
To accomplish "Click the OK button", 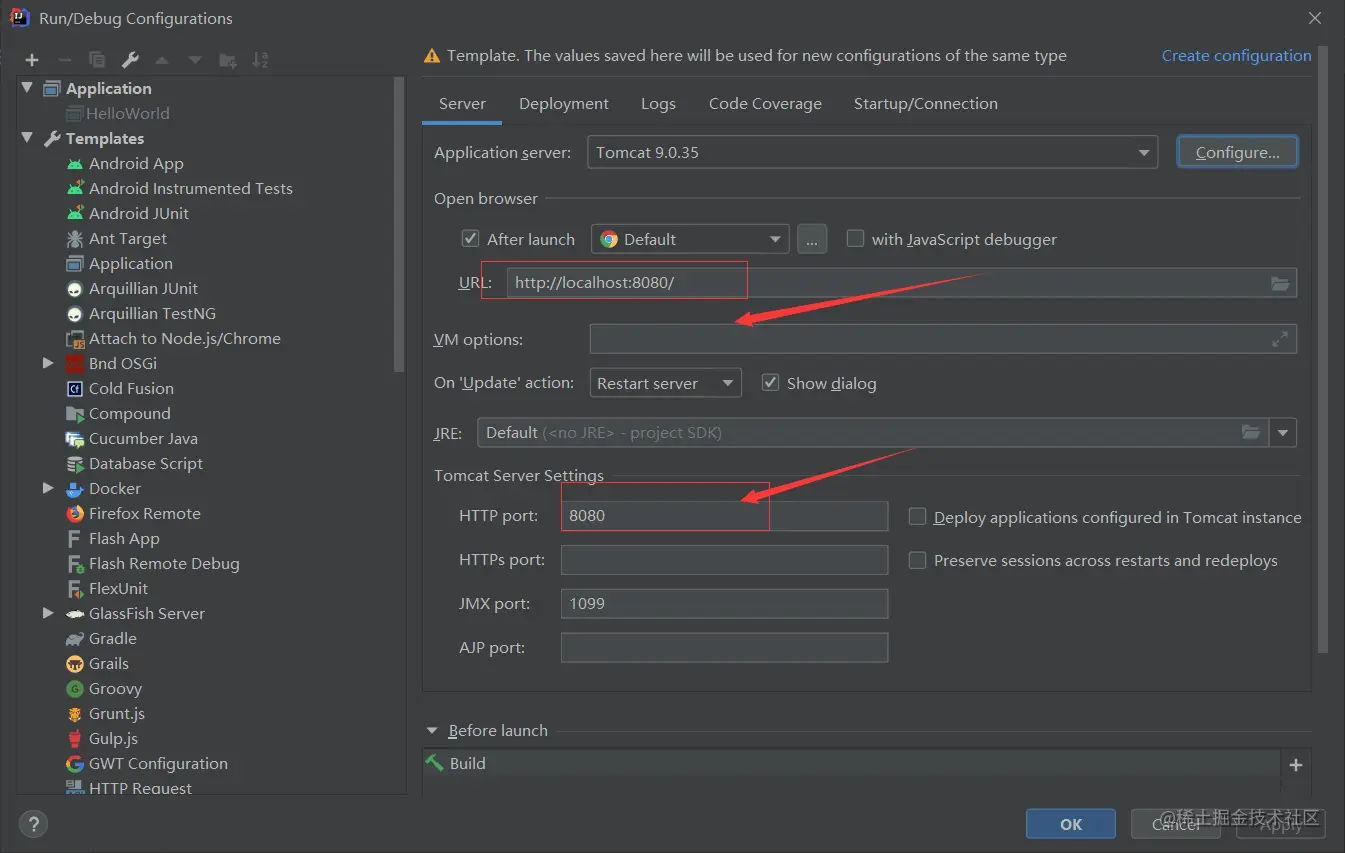I will [1071, 824].
